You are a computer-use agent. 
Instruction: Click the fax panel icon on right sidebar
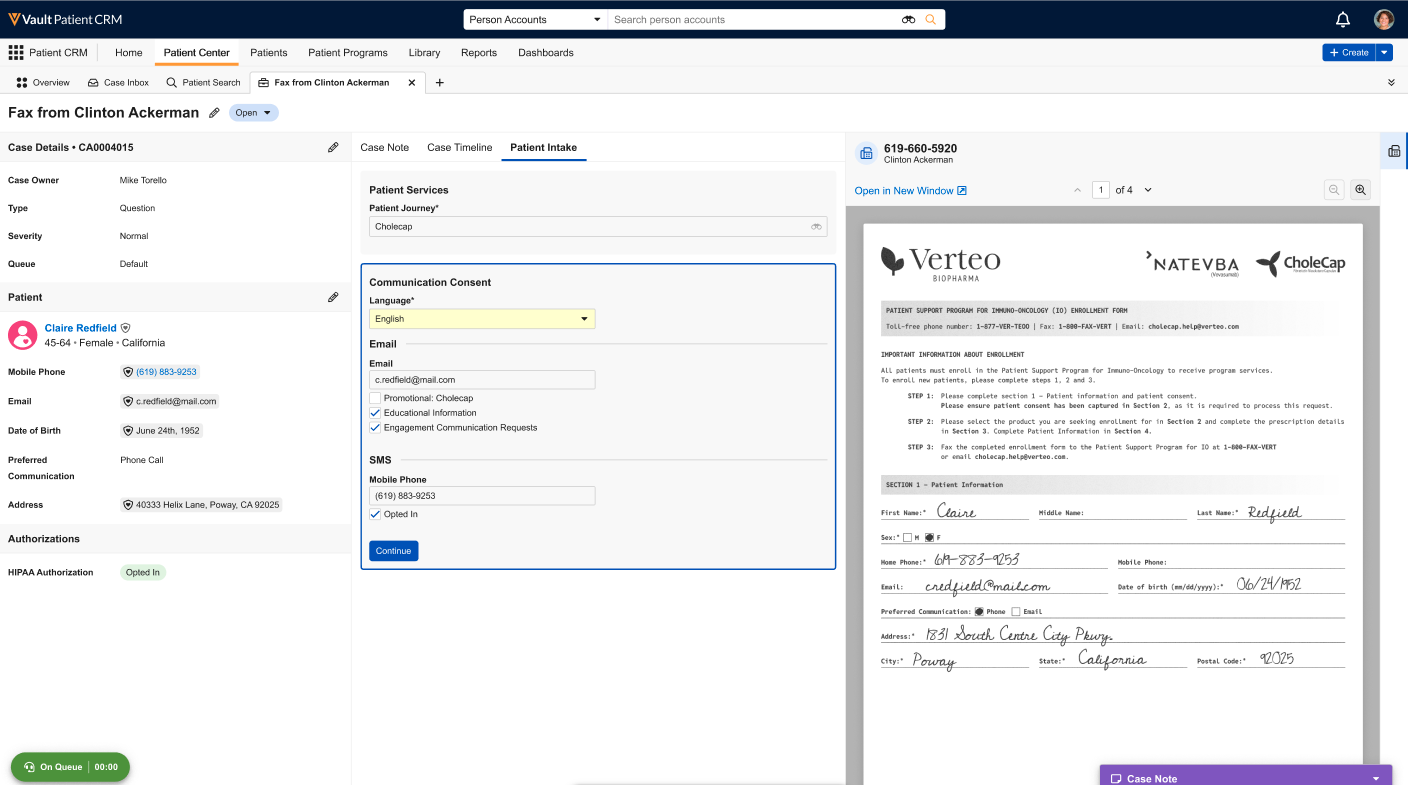coord(1394,152)
